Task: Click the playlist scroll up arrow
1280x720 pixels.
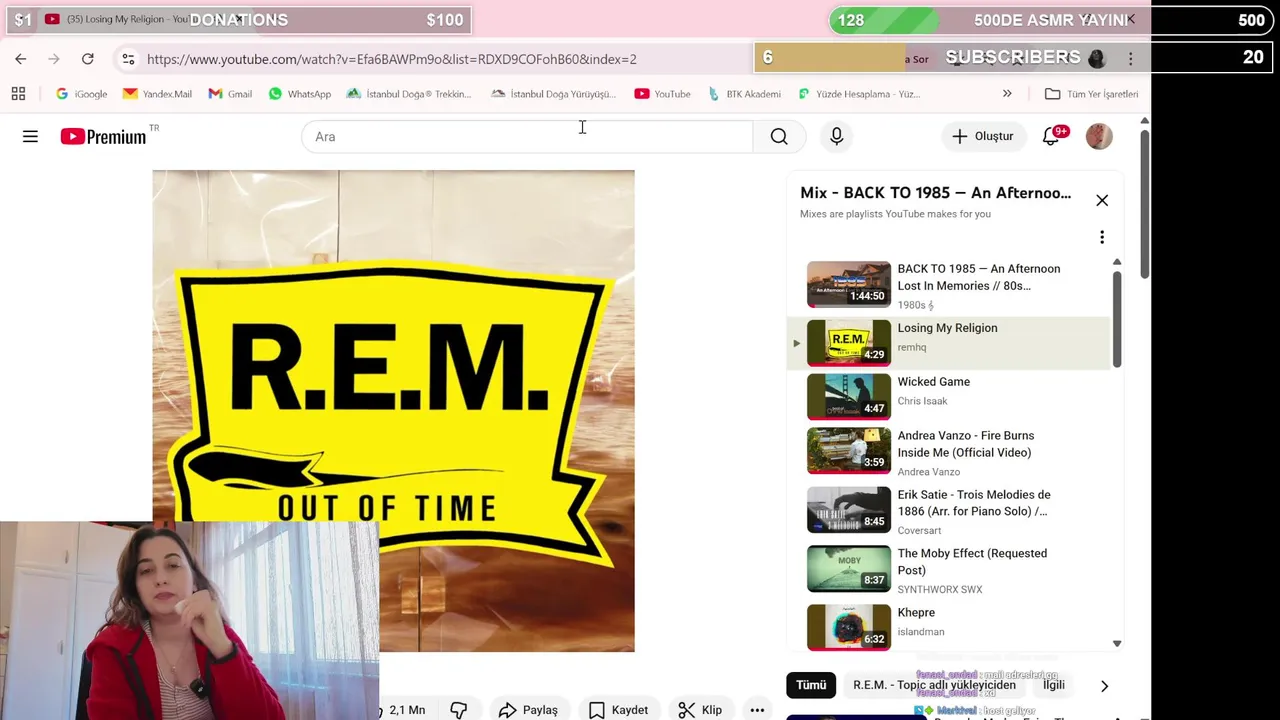Action: click(x=1117, y=262)
